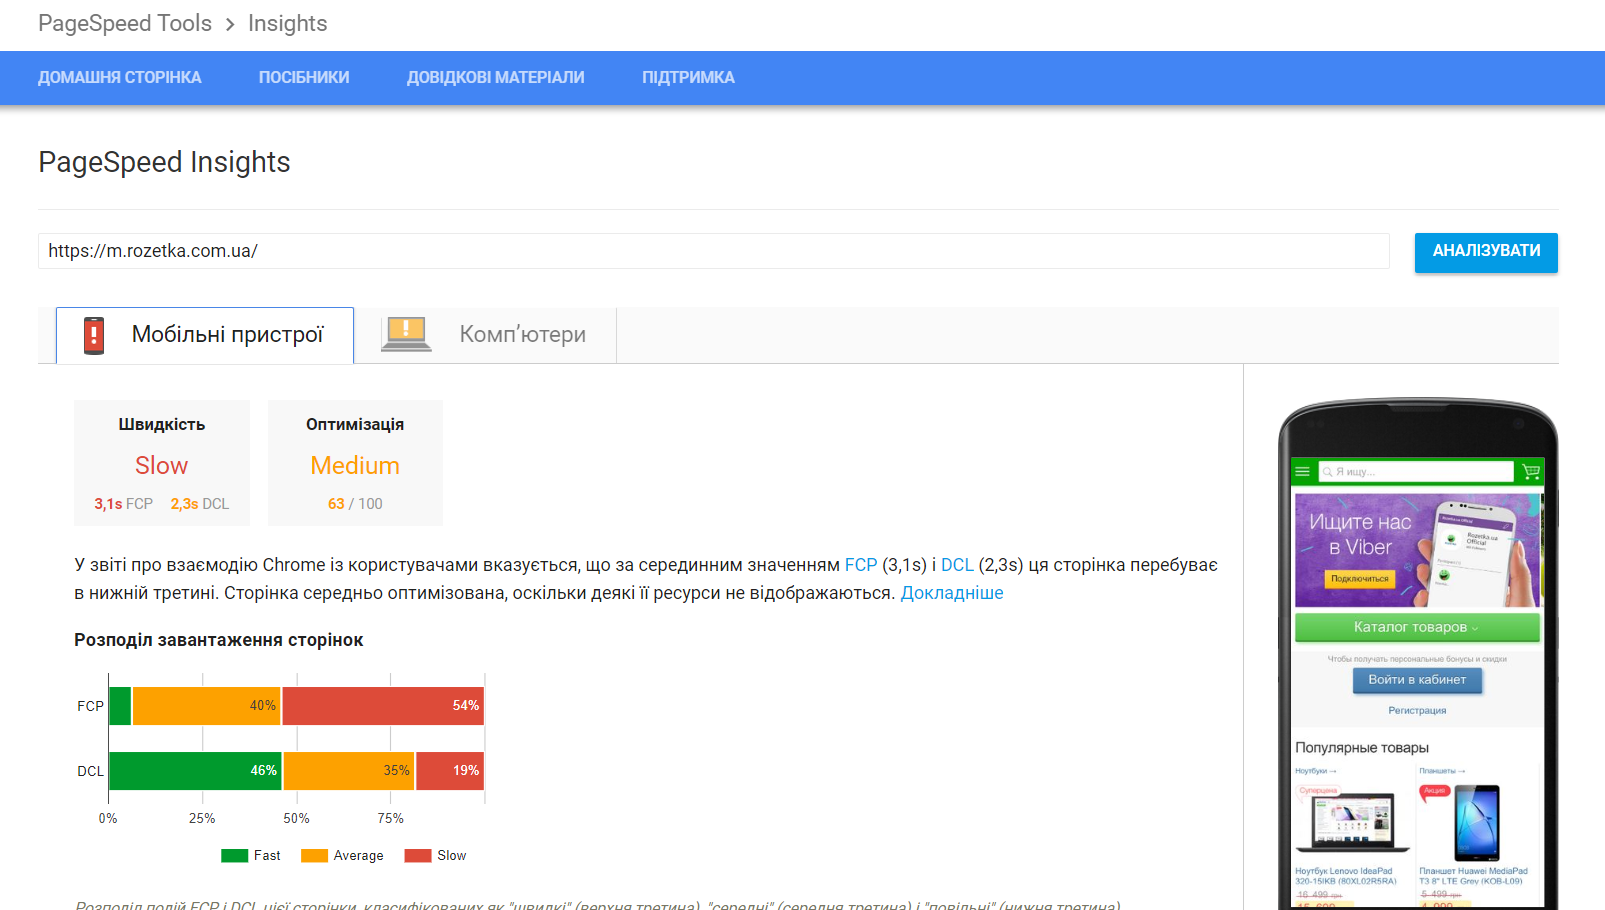The width and height of the screenshot is (1605, 910).
Task: Go to Довідкові матеріали section
Action: 495,78
